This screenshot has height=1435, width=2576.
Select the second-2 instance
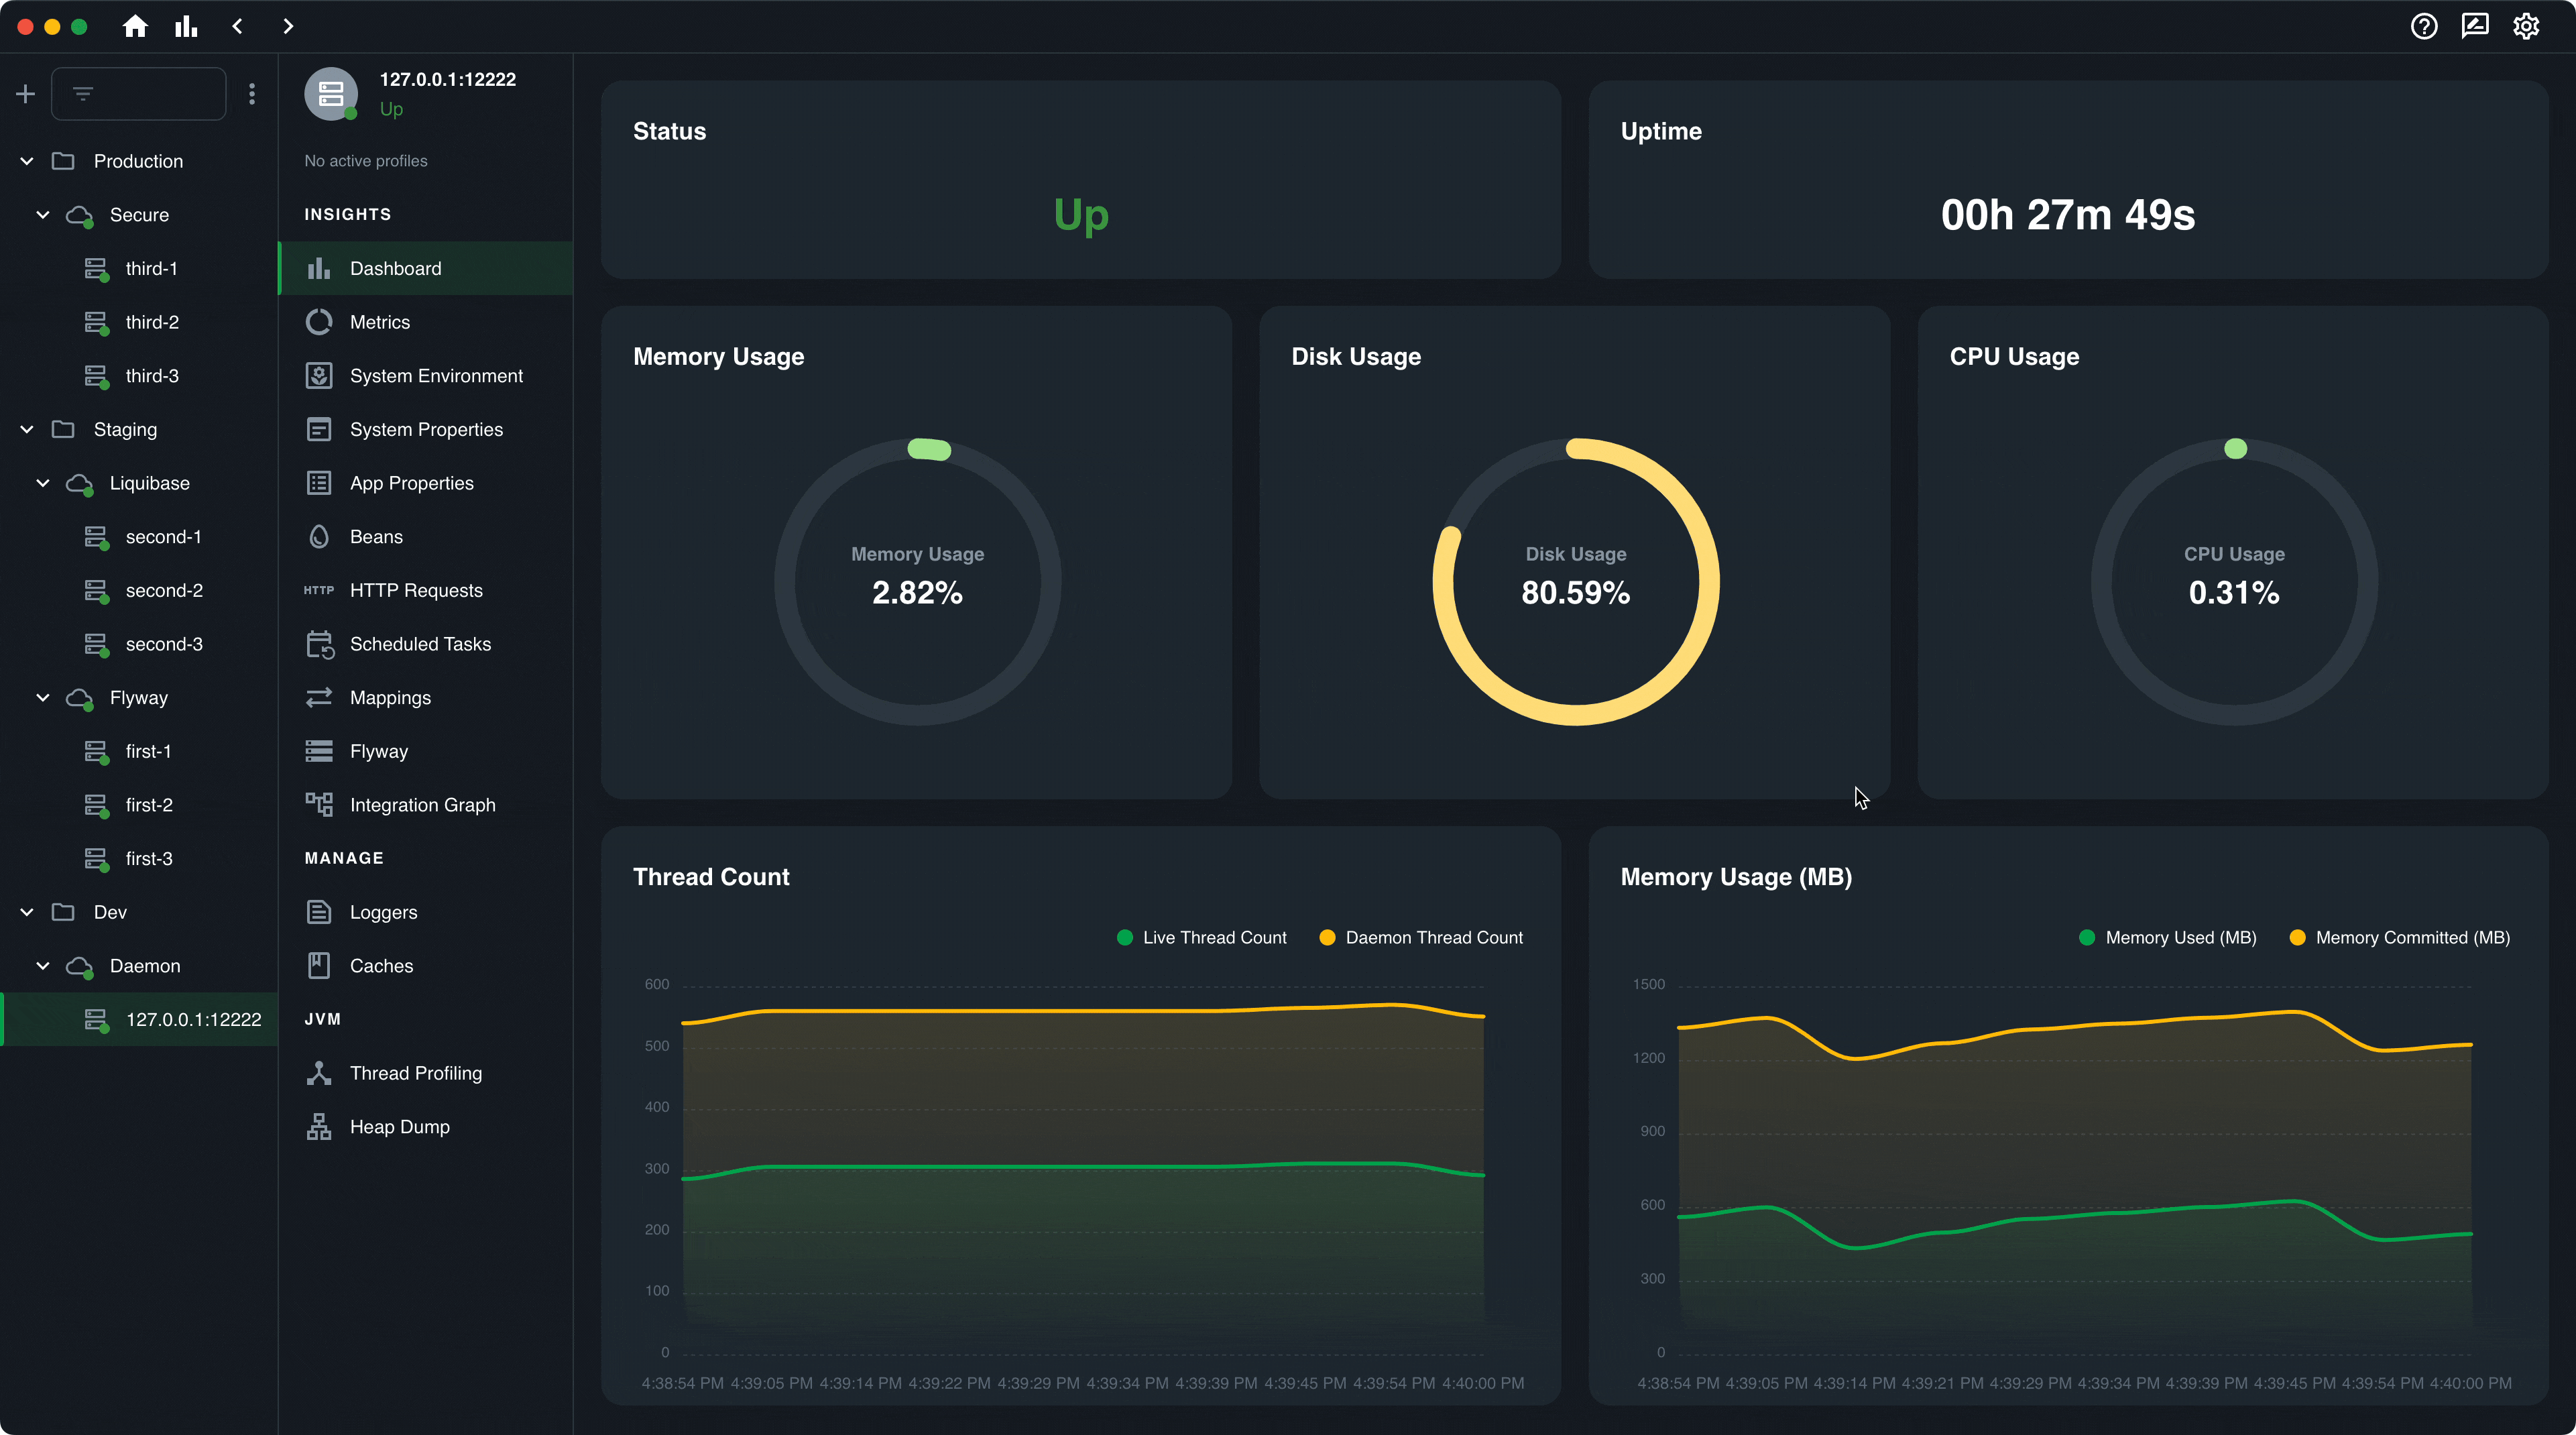163,590
